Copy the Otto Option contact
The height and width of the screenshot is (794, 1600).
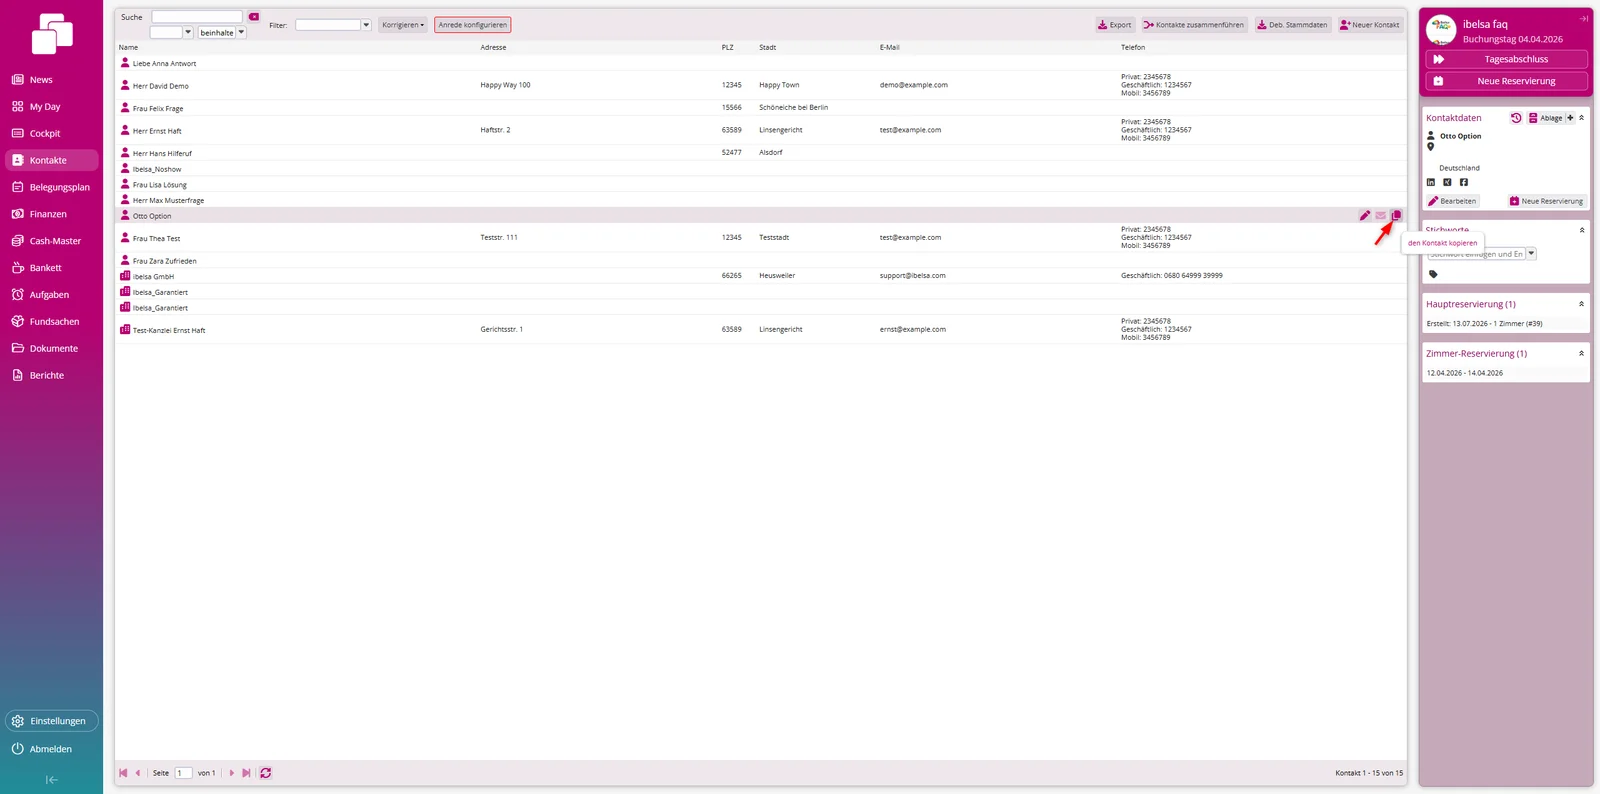point(1396,215)
